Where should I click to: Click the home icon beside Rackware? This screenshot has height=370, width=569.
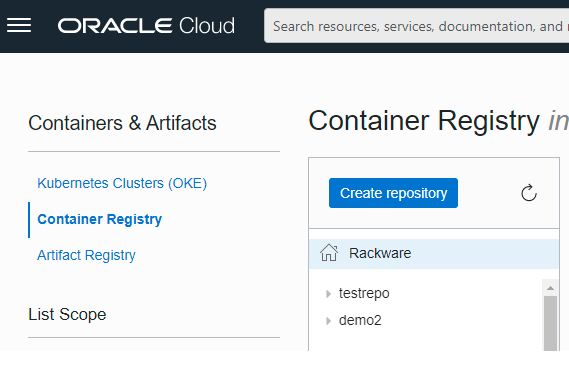(x=329, y=253)
